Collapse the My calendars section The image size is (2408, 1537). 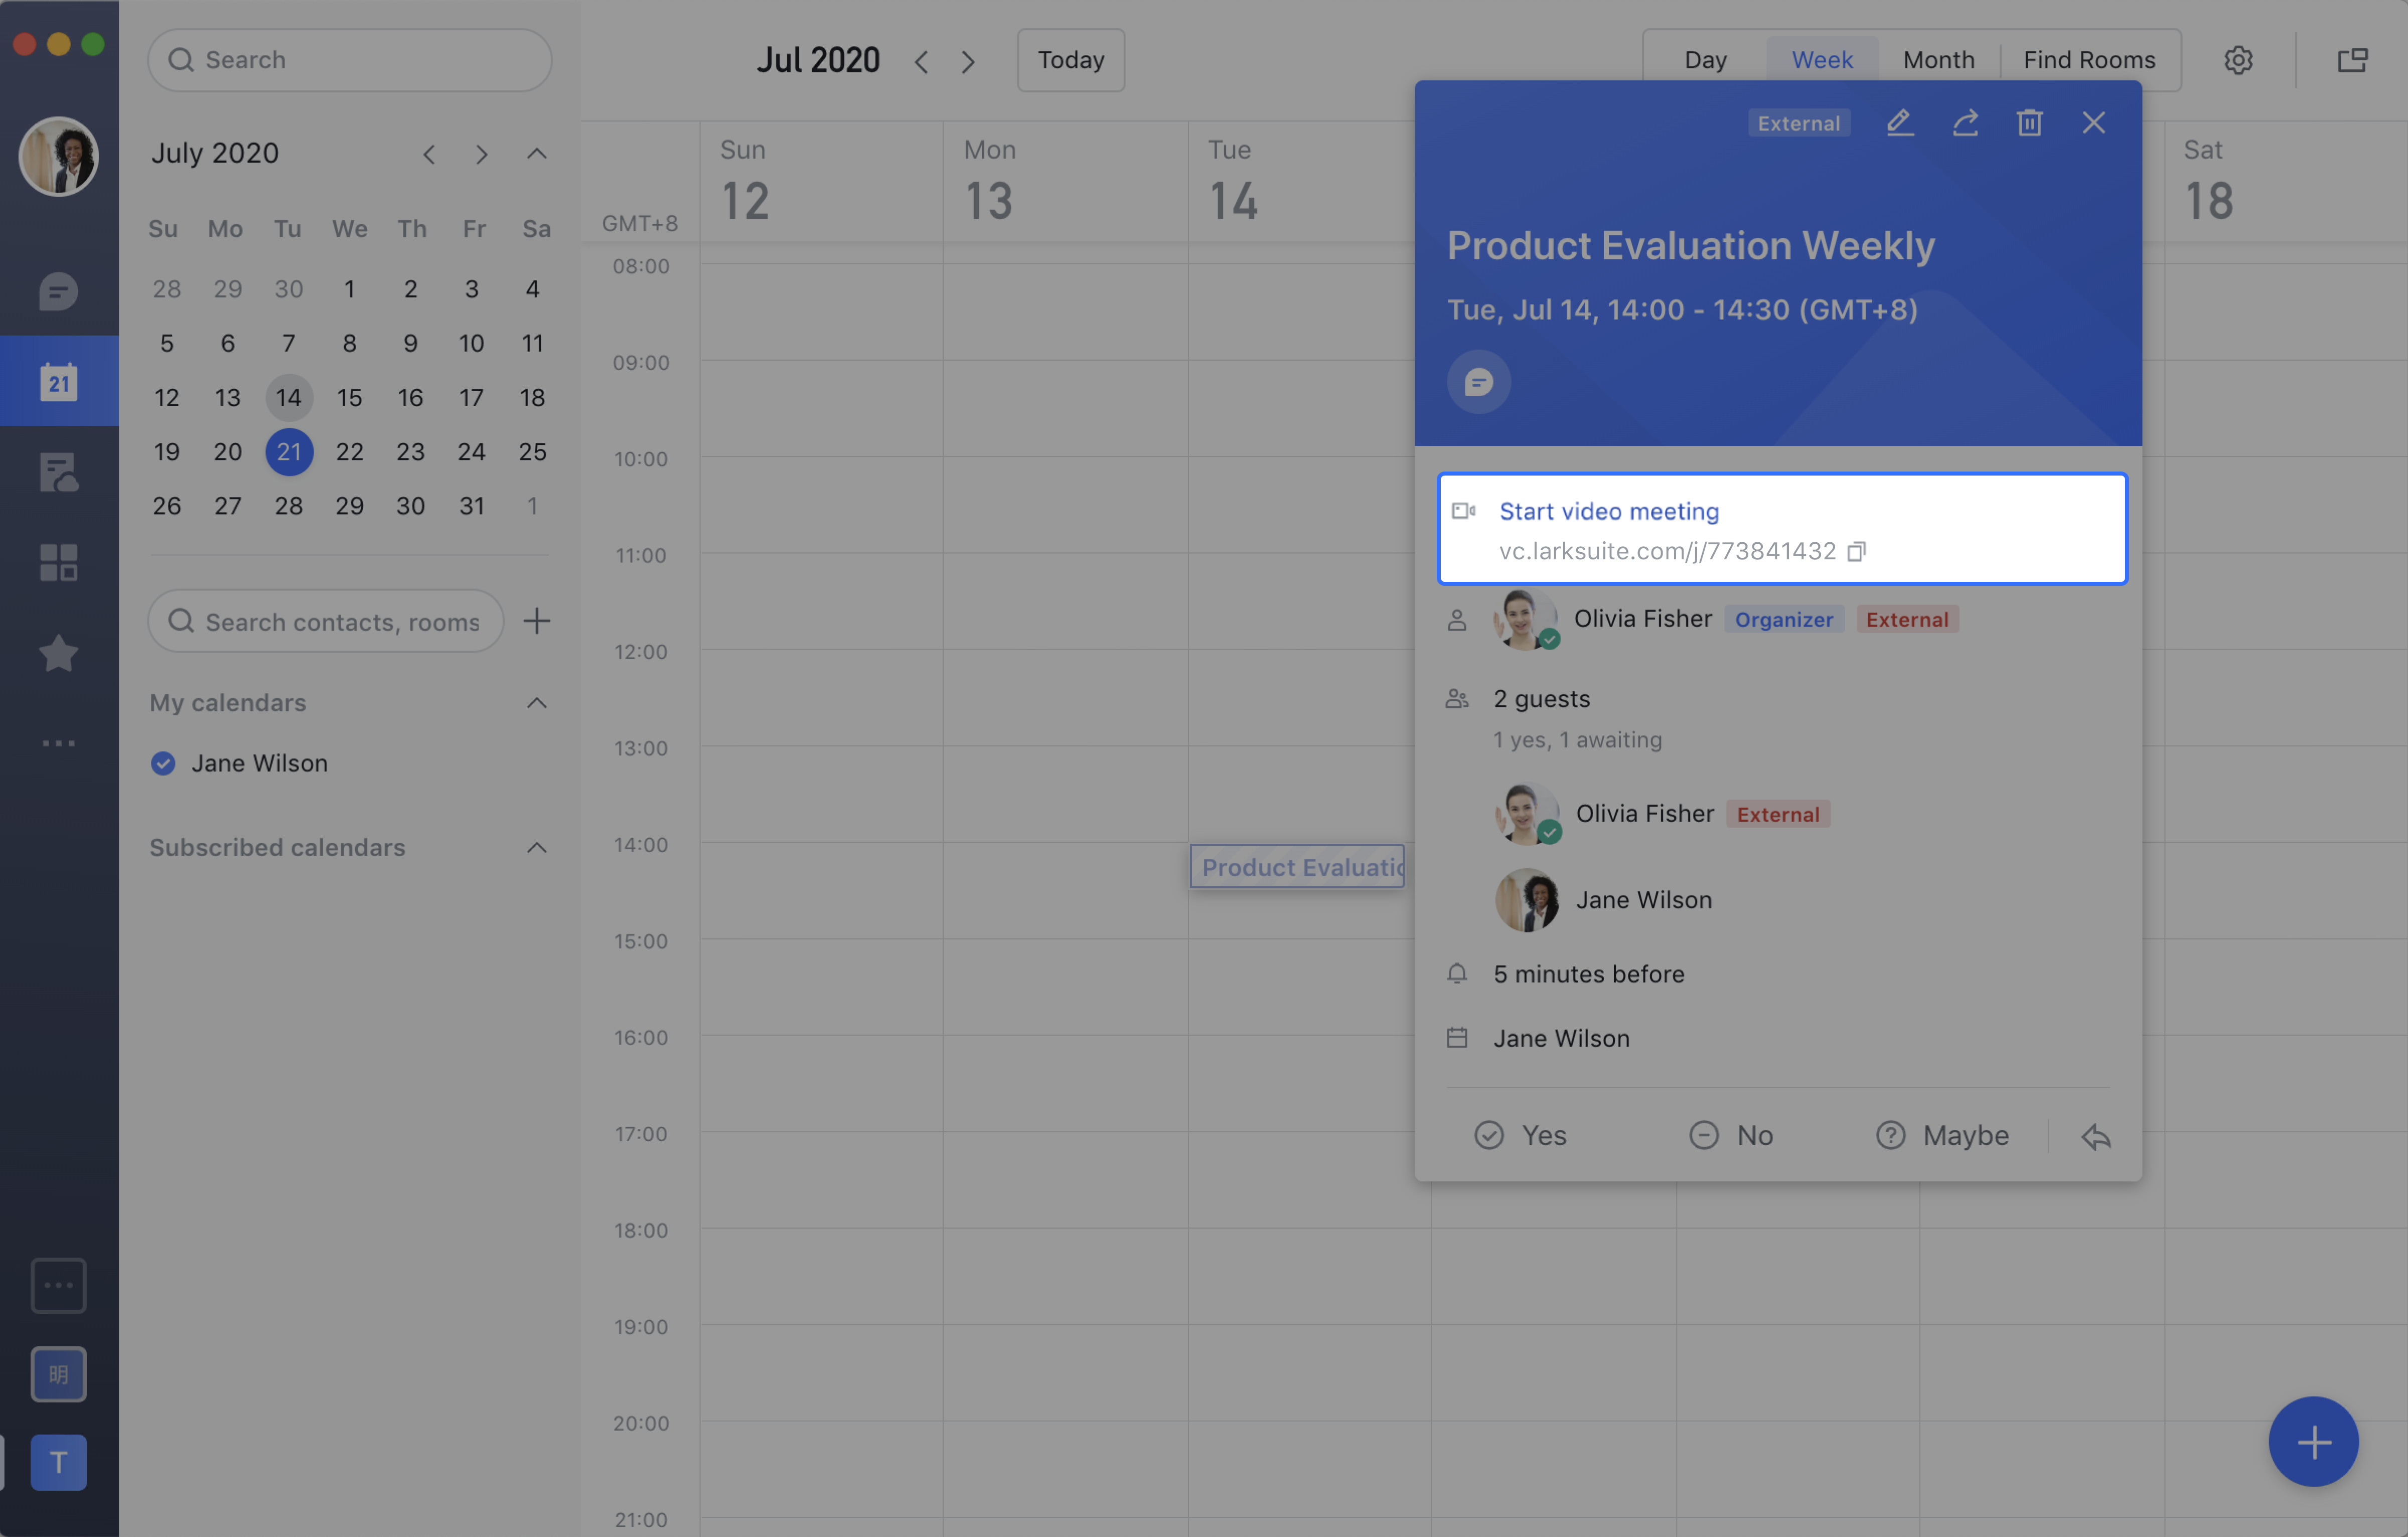tap(536, 702)
